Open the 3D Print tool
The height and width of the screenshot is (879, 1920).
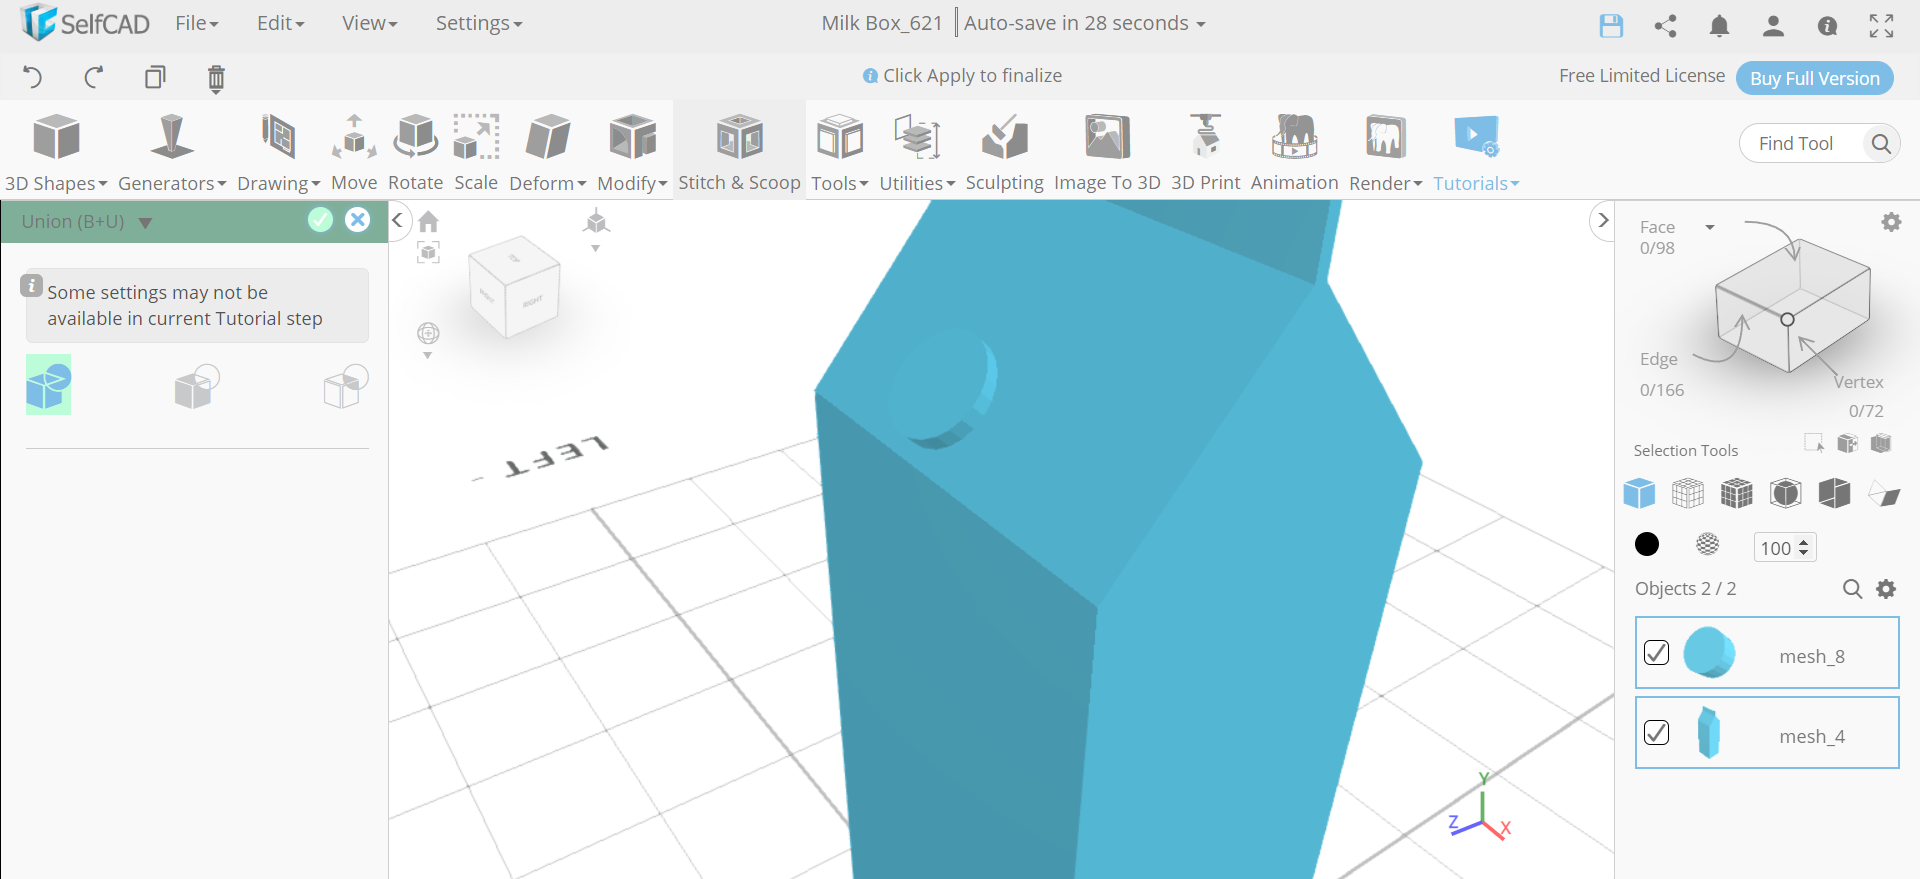(1205, 152)
